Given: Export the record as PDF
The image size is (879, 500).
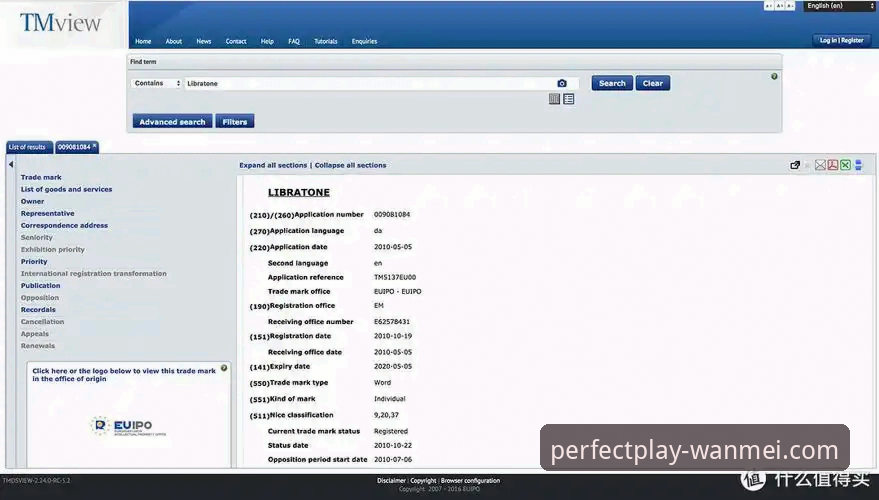Looking at the screenshot, I should (x=832, y=165).
